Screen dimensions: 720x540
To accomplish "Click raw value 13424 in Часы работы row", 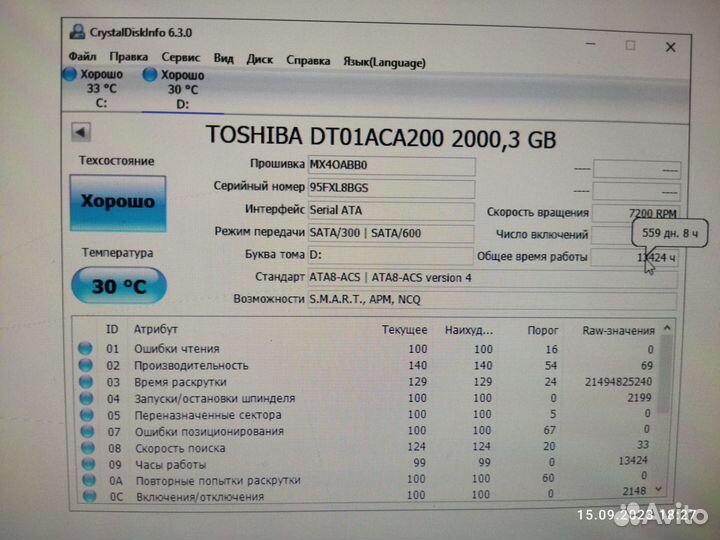I will (x=633, y=461).
